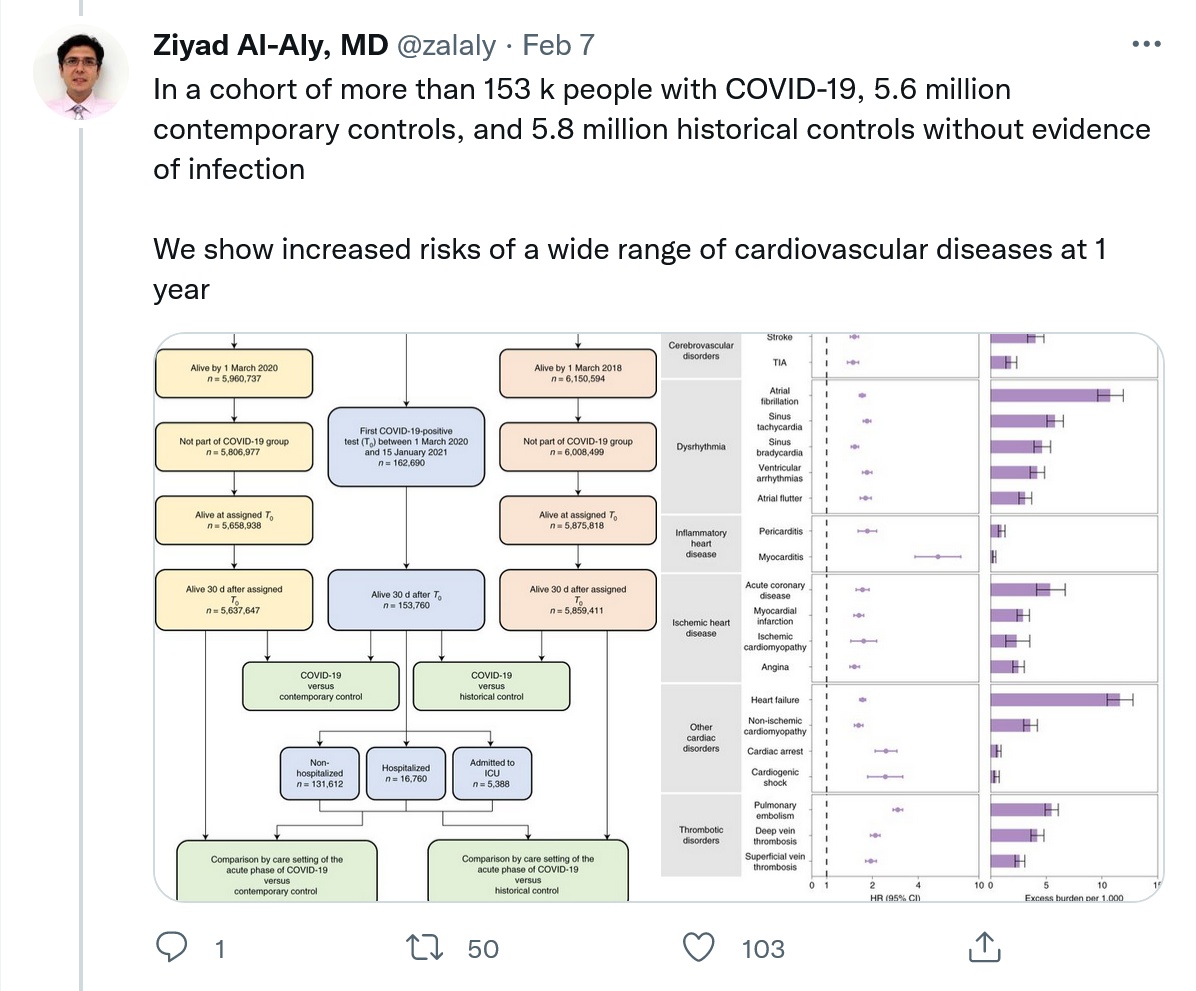This screenshot has height=991, width=1196.
Task: Click the reply count of 1
Action: point(220,948)
